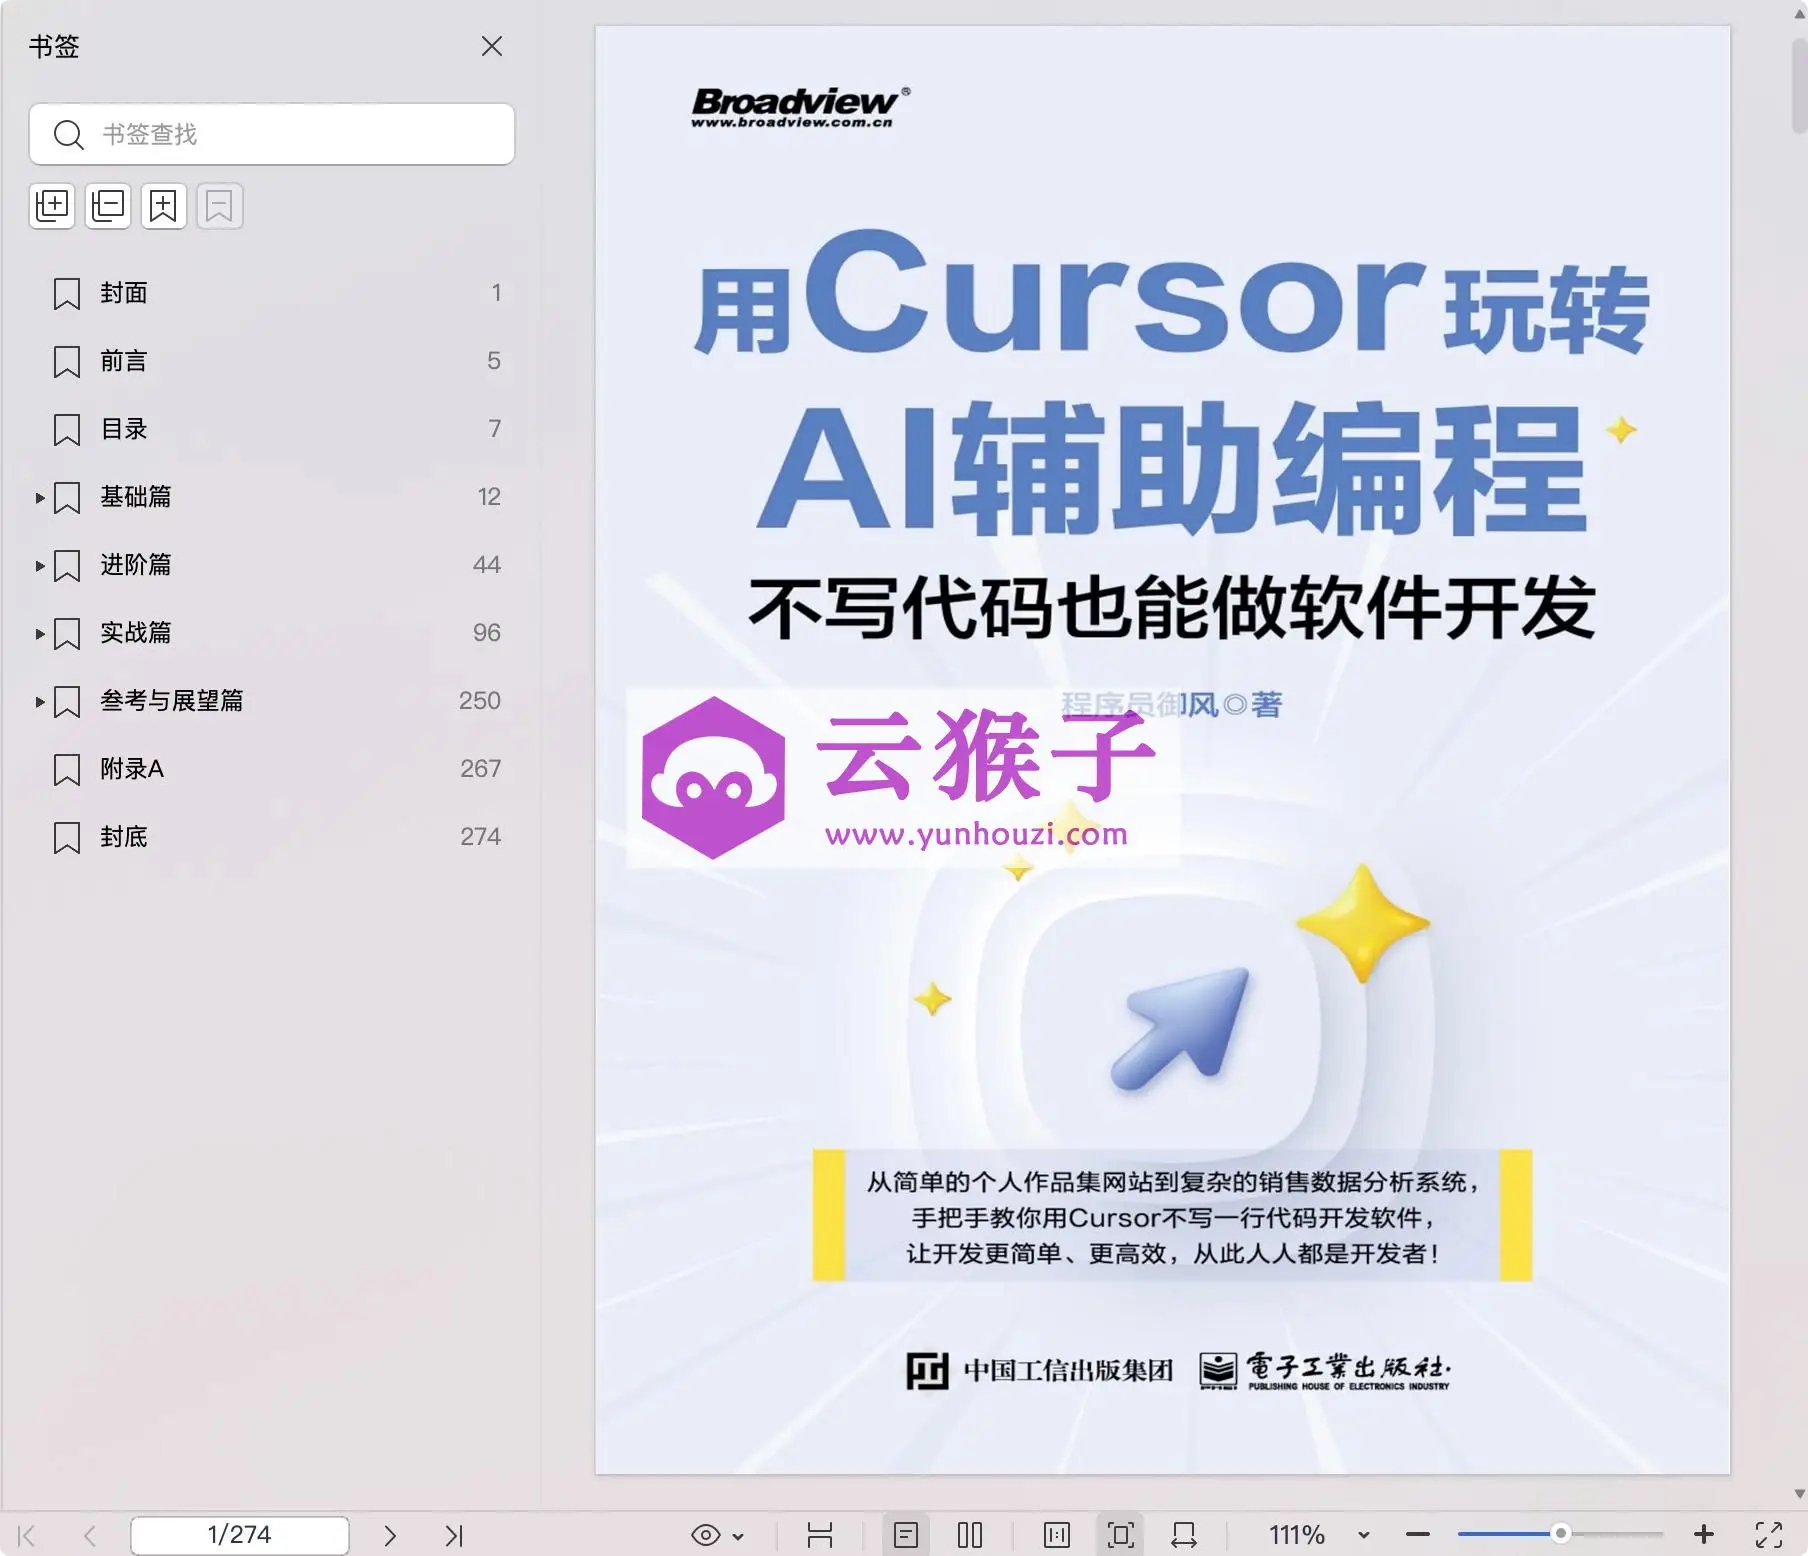Close the bookmarks panel

491,46
